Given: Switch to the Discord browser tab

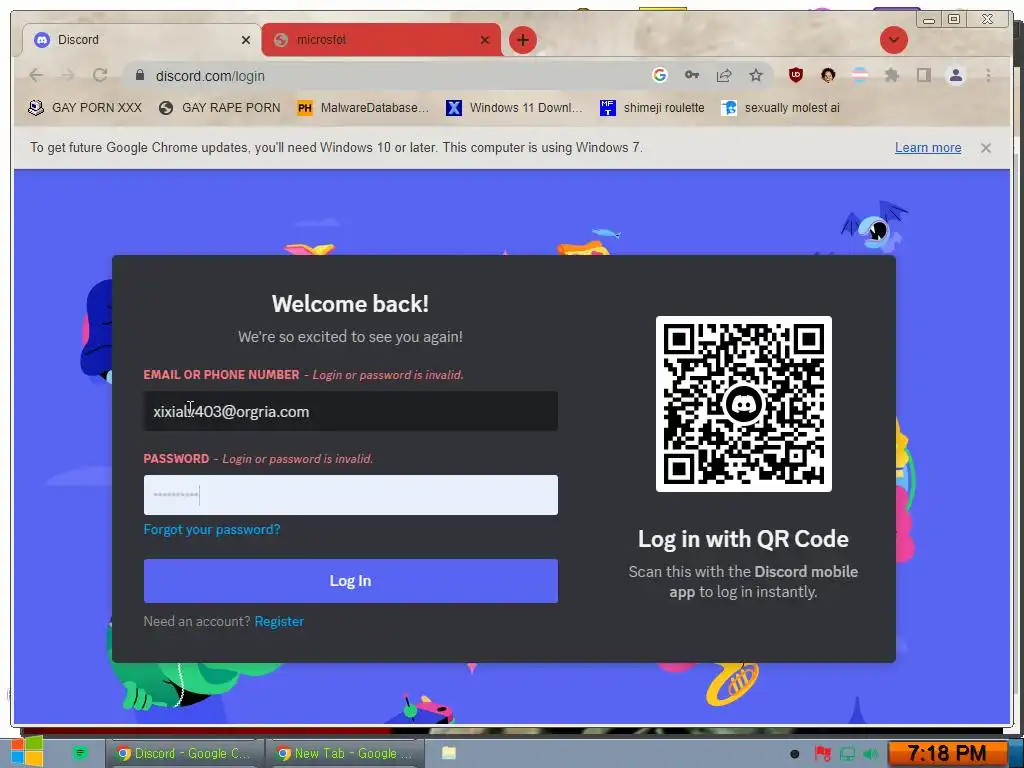Looking at the screenshot, I should [x=142, y=40].
